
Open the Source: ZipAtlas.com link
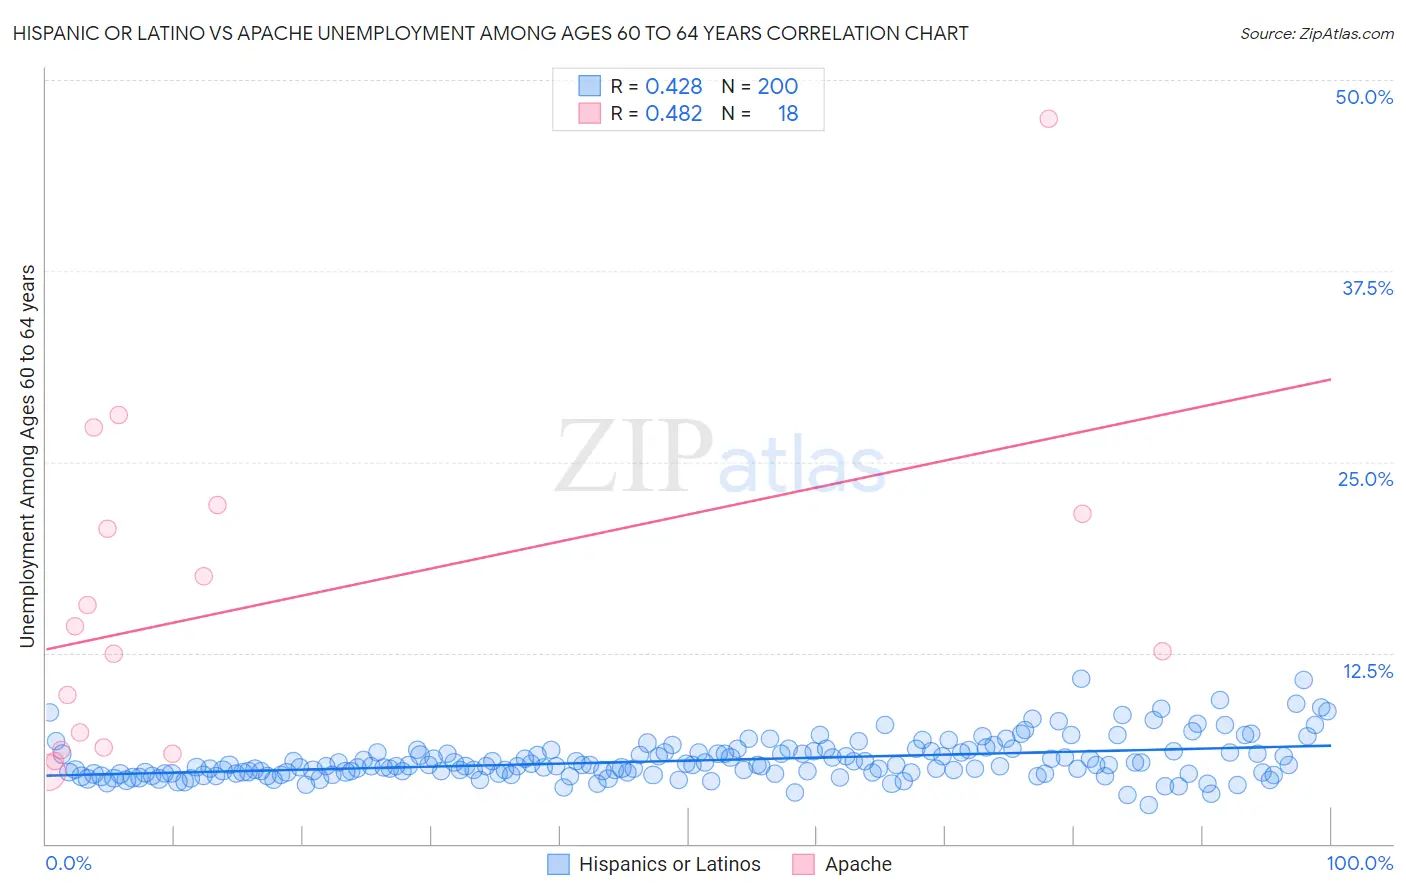click(x=1317, y=33)
